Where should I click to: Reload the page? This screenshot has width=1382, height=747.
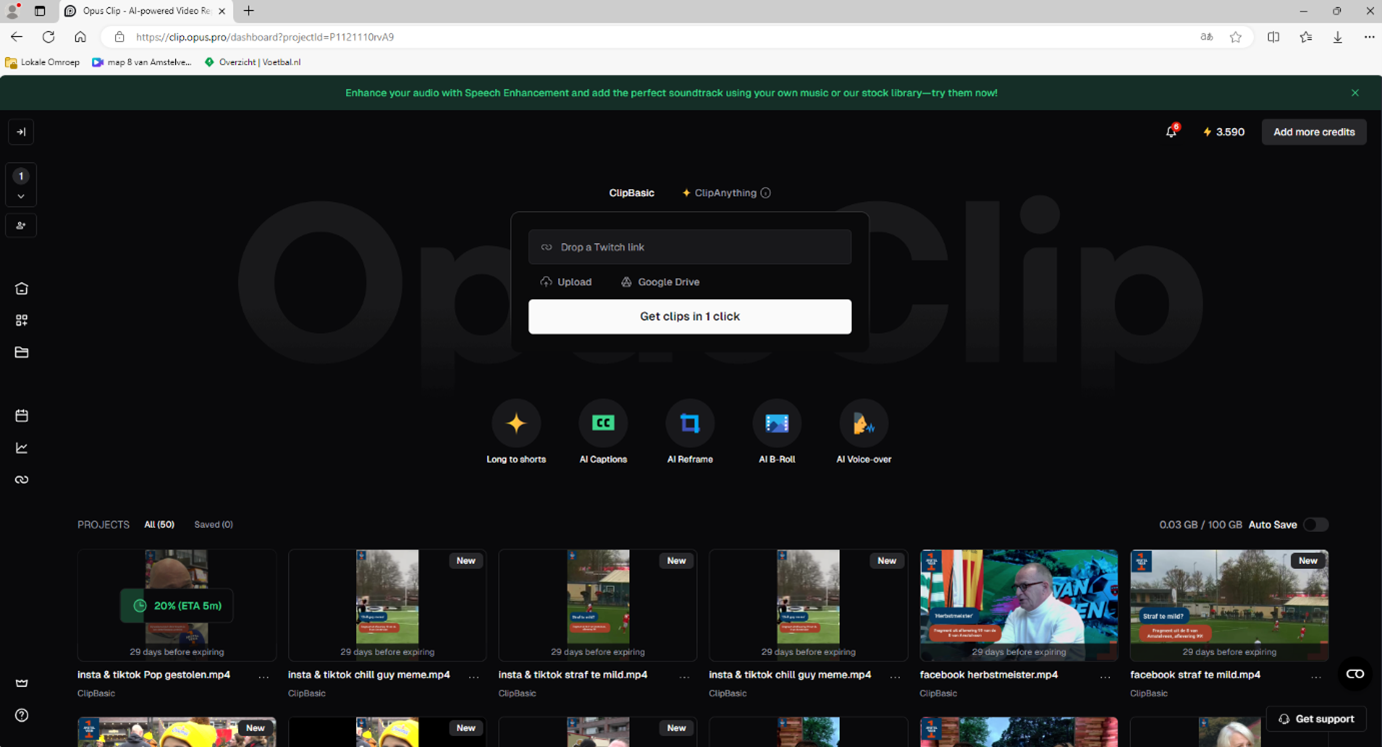(48, 37)
